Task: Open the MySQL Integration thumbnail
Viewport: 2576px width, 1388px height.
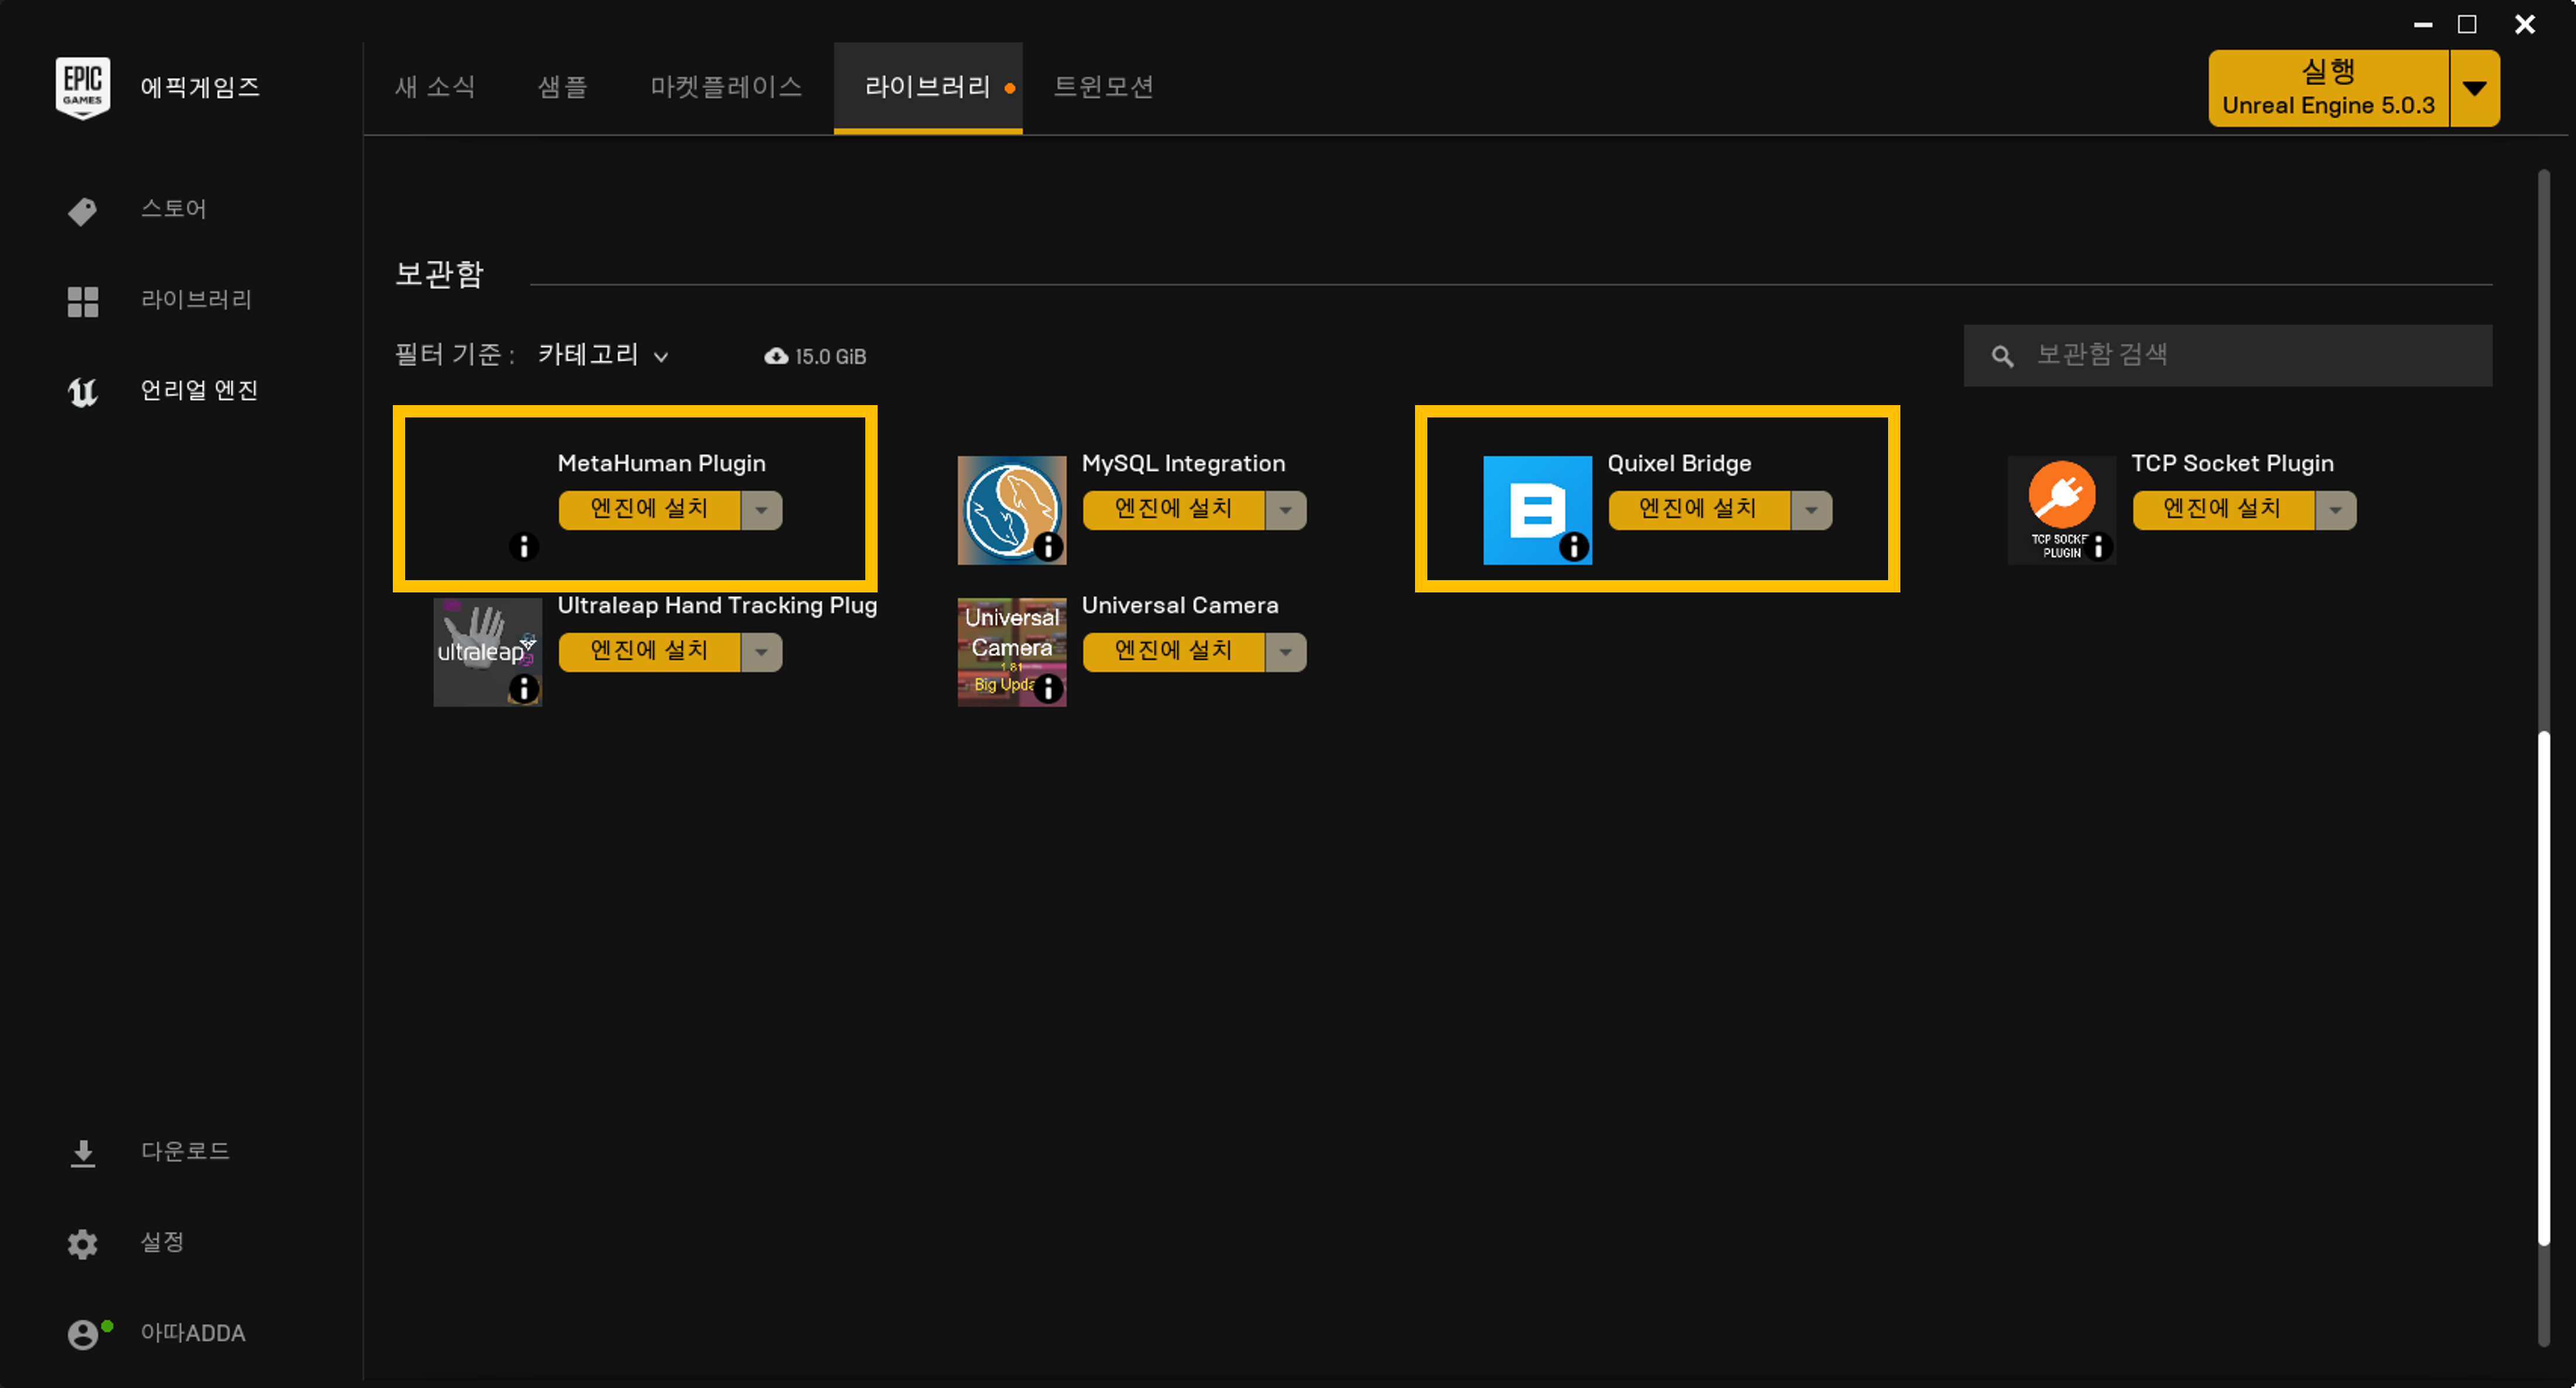Action: click(1011, 510)
